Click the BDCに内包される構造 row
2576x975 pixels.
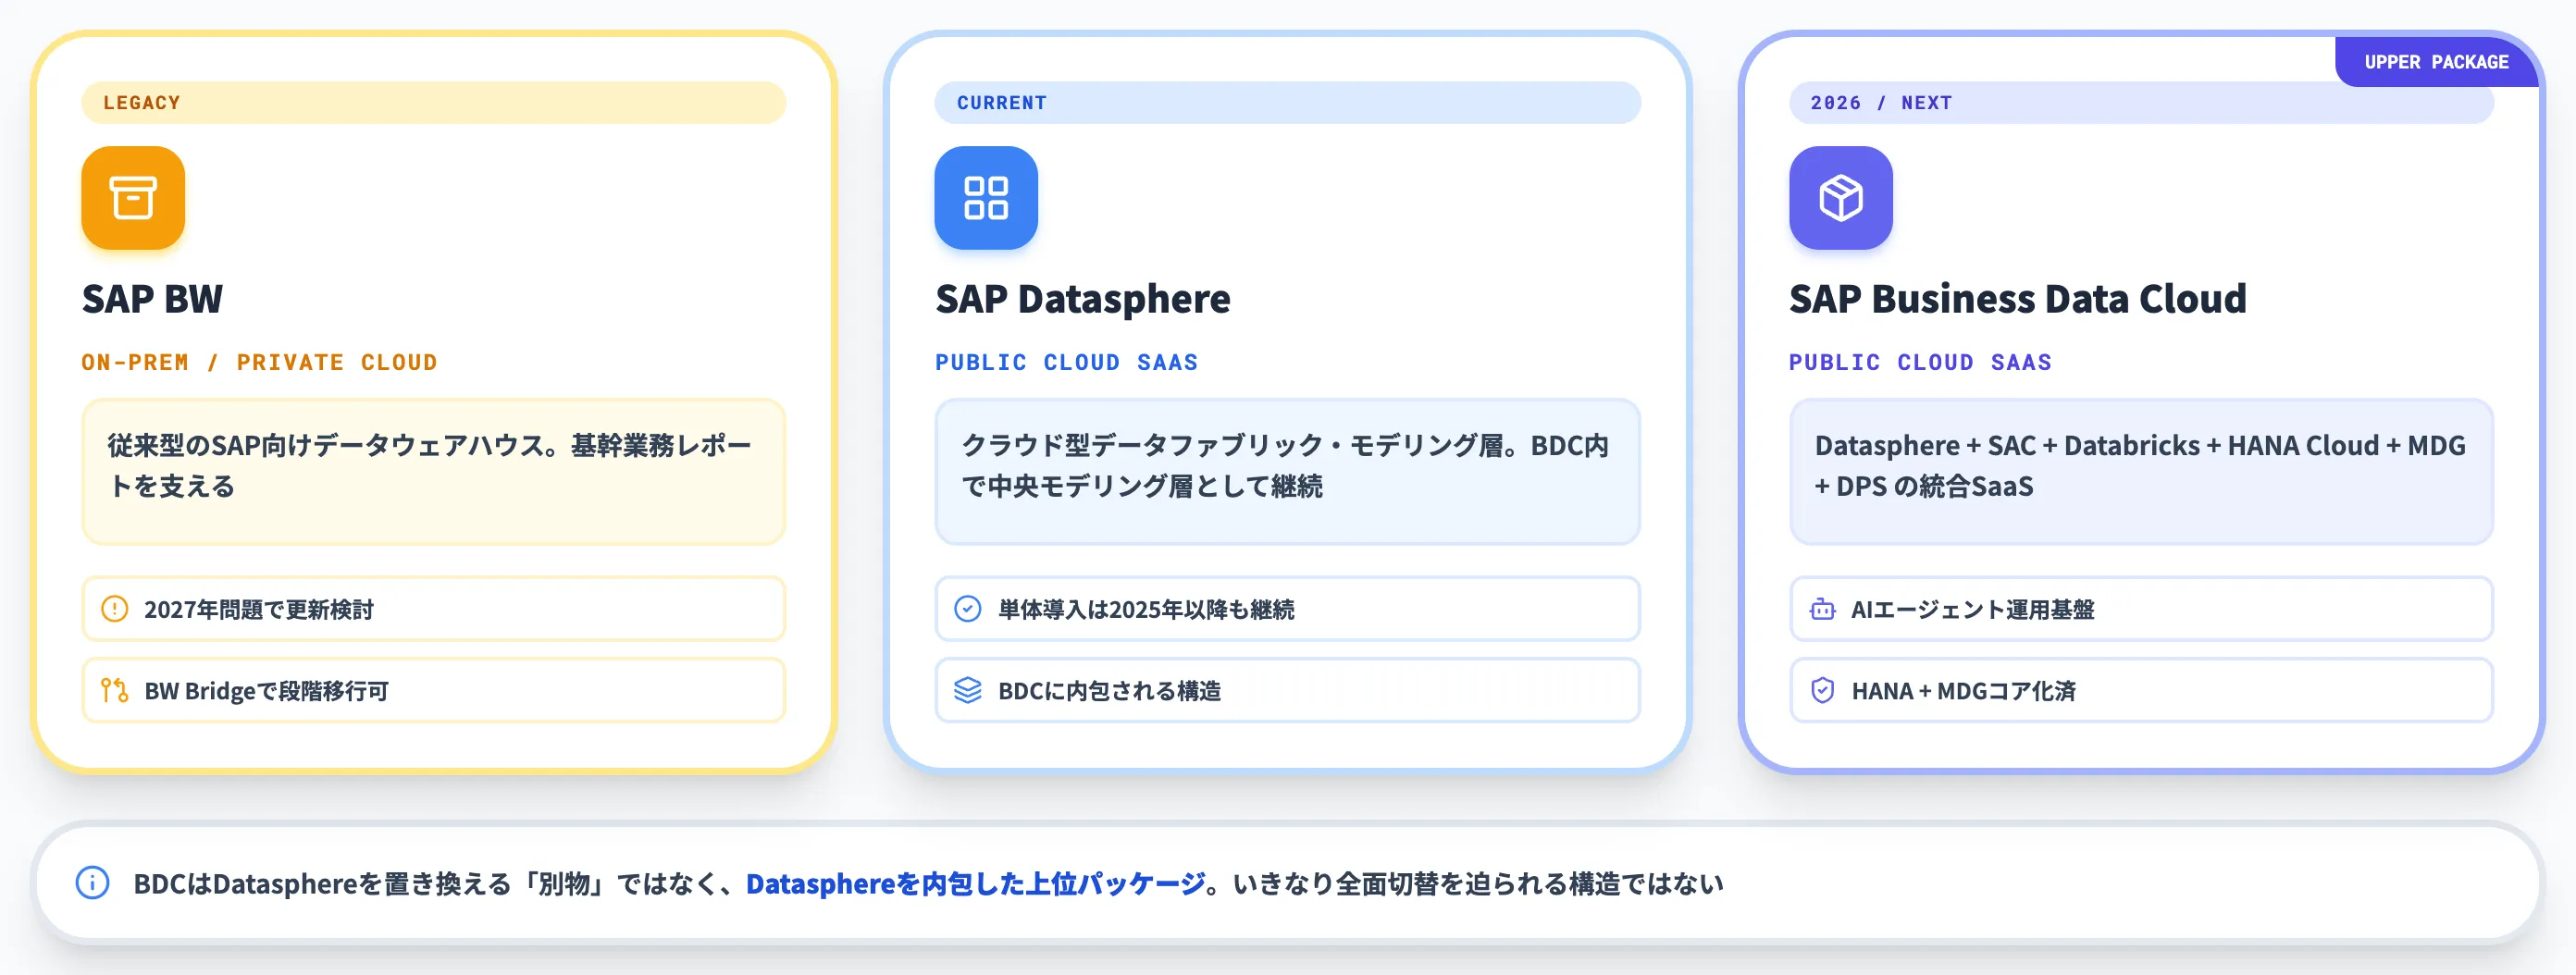1287,691
